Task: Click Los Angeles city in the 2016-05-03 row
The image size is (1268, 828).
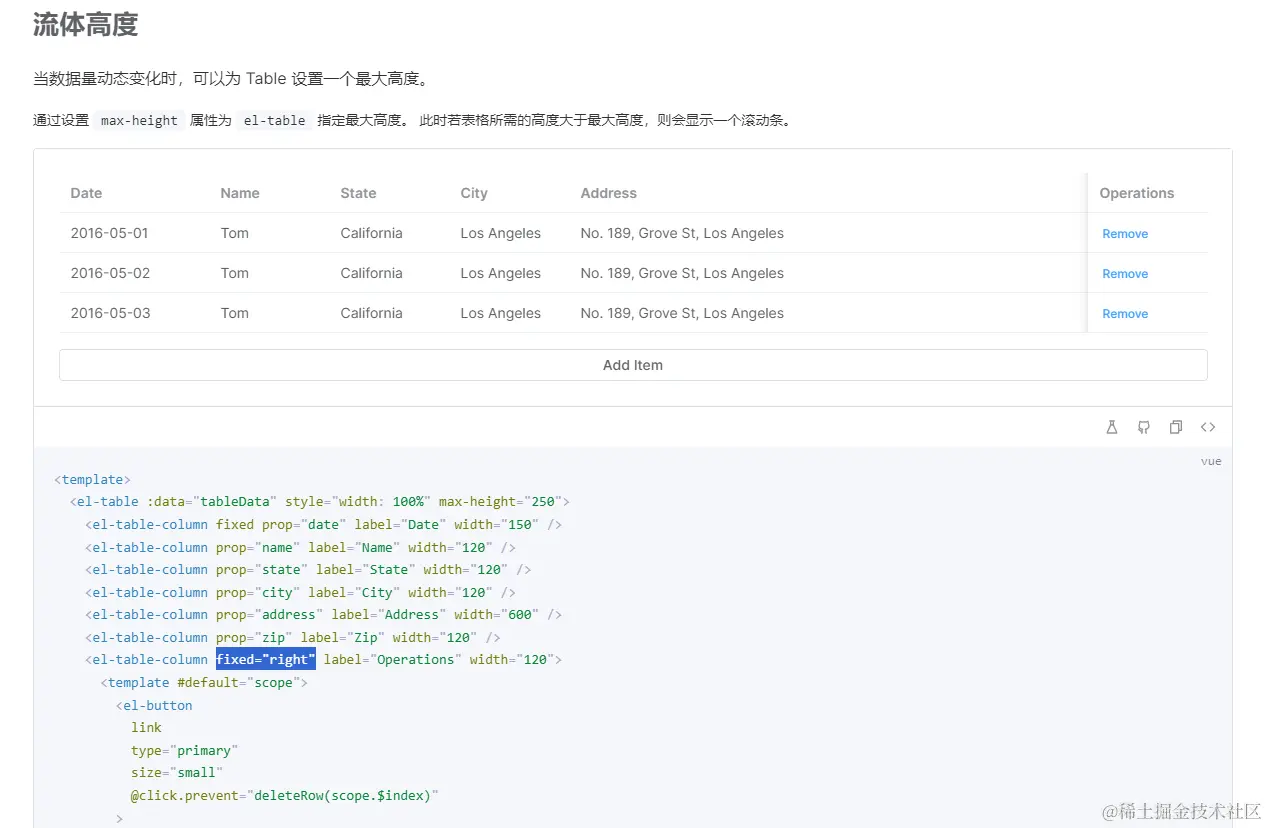Action: (500, 313)
